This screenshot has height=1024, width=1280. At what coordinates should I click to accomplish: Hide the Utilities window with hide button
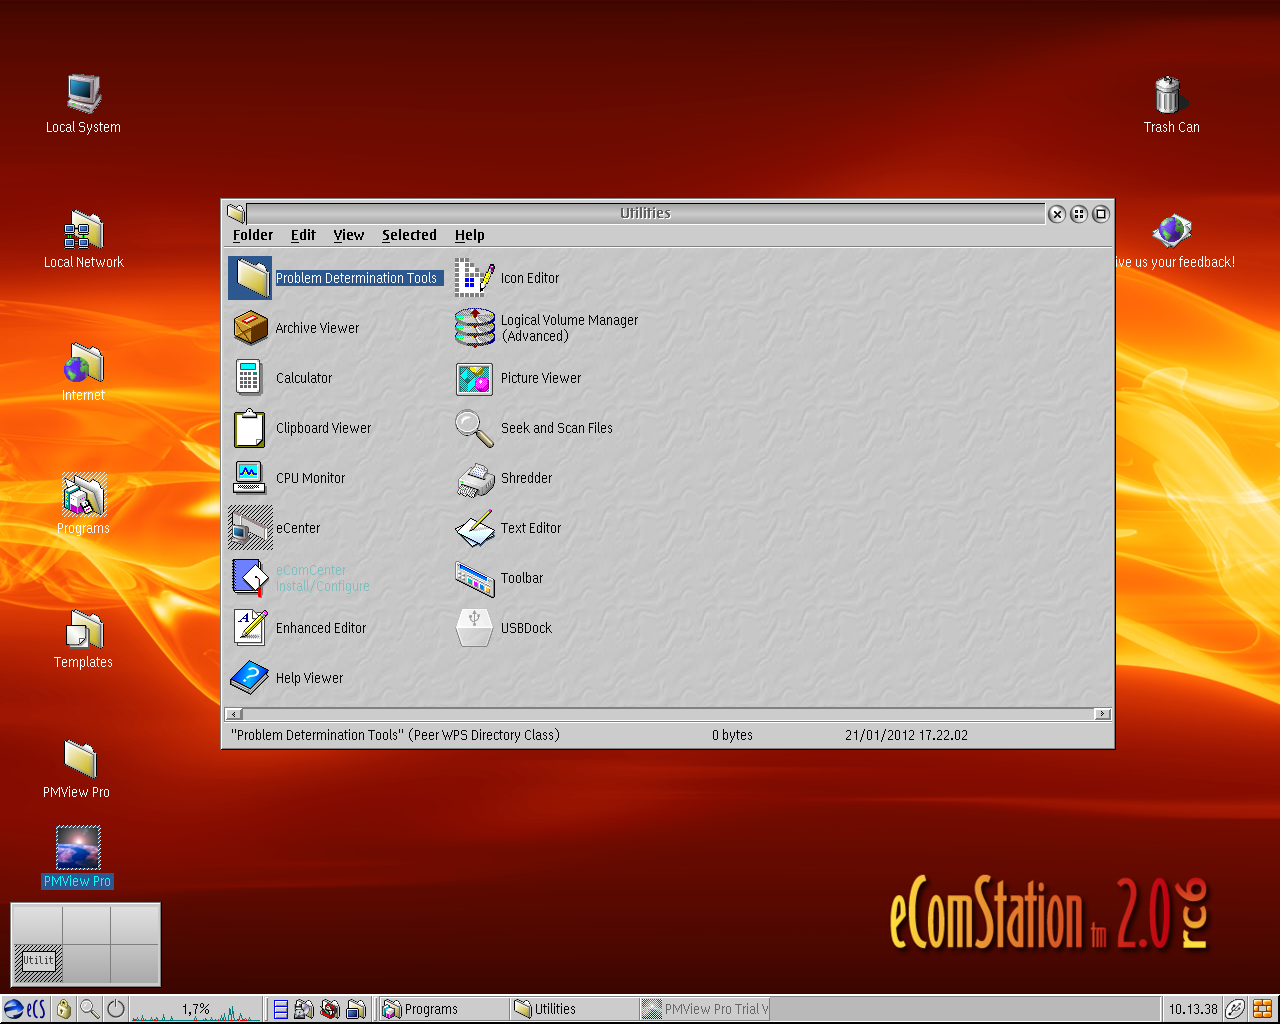pos(1079,214)
